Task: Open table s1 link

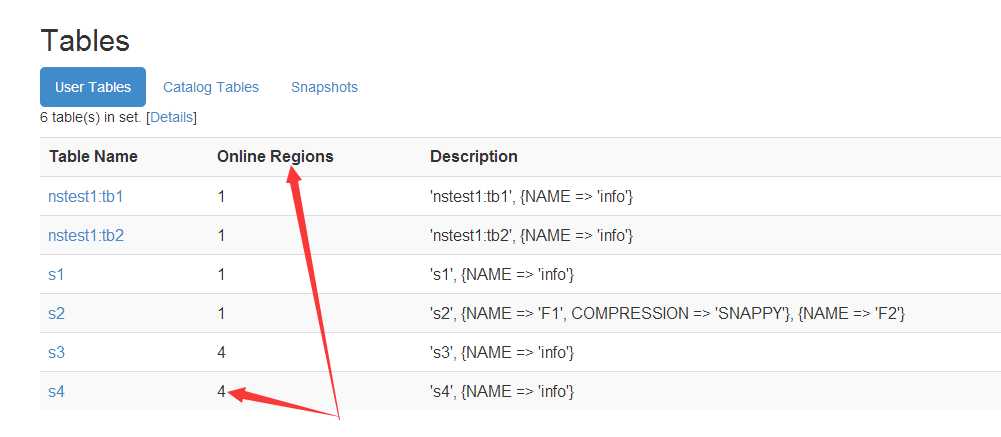Action: click(x=56, y=274)
